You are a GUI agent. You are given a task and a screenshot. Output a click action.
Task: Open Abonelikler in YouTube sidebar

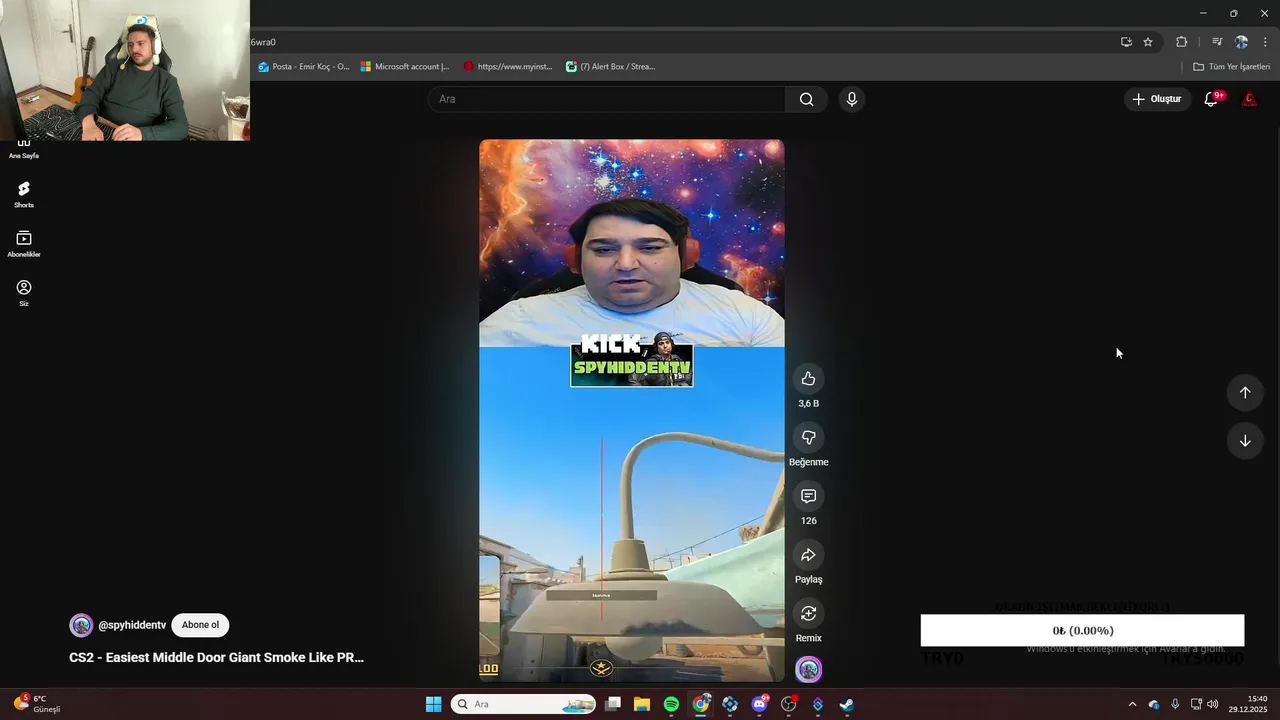click(24, 244)
